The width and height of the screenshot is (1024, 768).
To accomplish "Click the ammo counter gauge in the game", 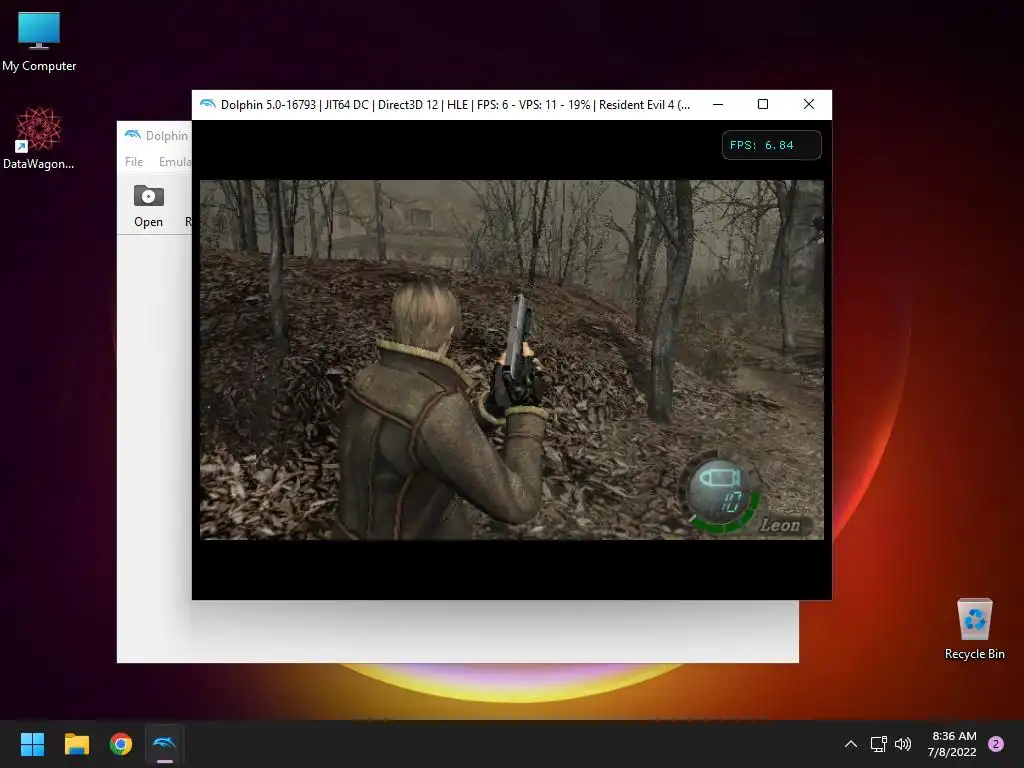I will click(x=722, y=491).
